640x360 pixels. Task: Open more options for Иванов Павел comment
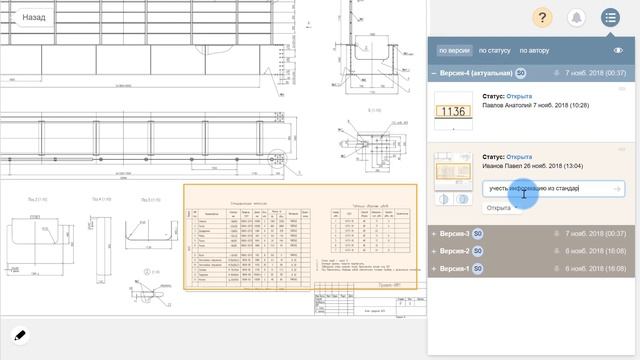(x=622, y=149)
